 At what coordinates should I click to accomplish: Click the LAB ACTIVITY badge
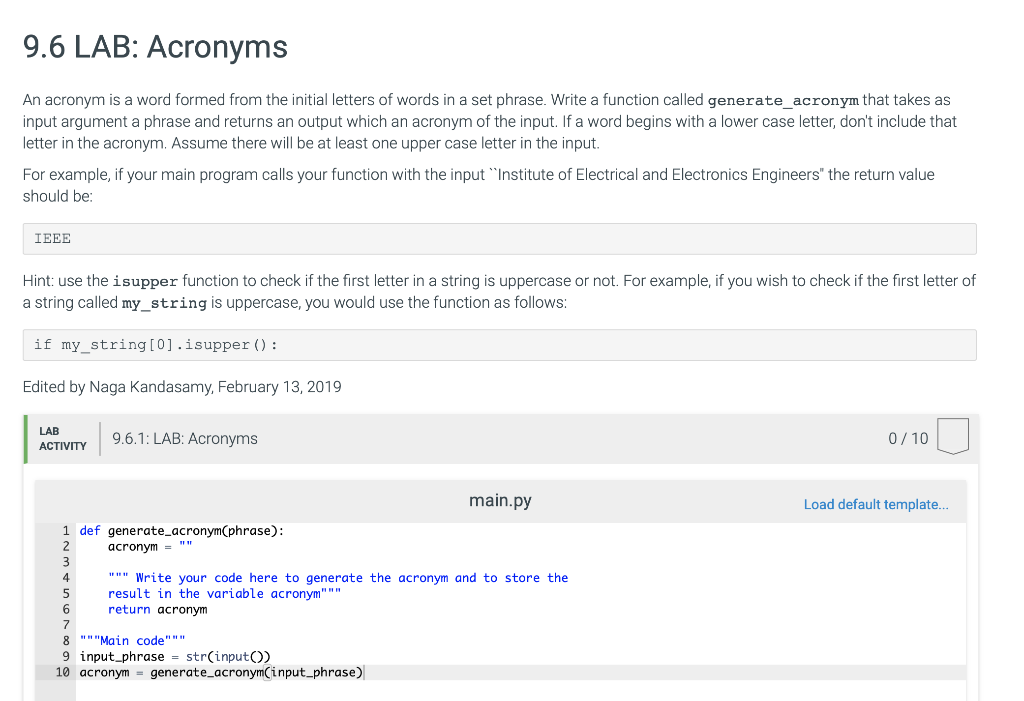point(61,438)
